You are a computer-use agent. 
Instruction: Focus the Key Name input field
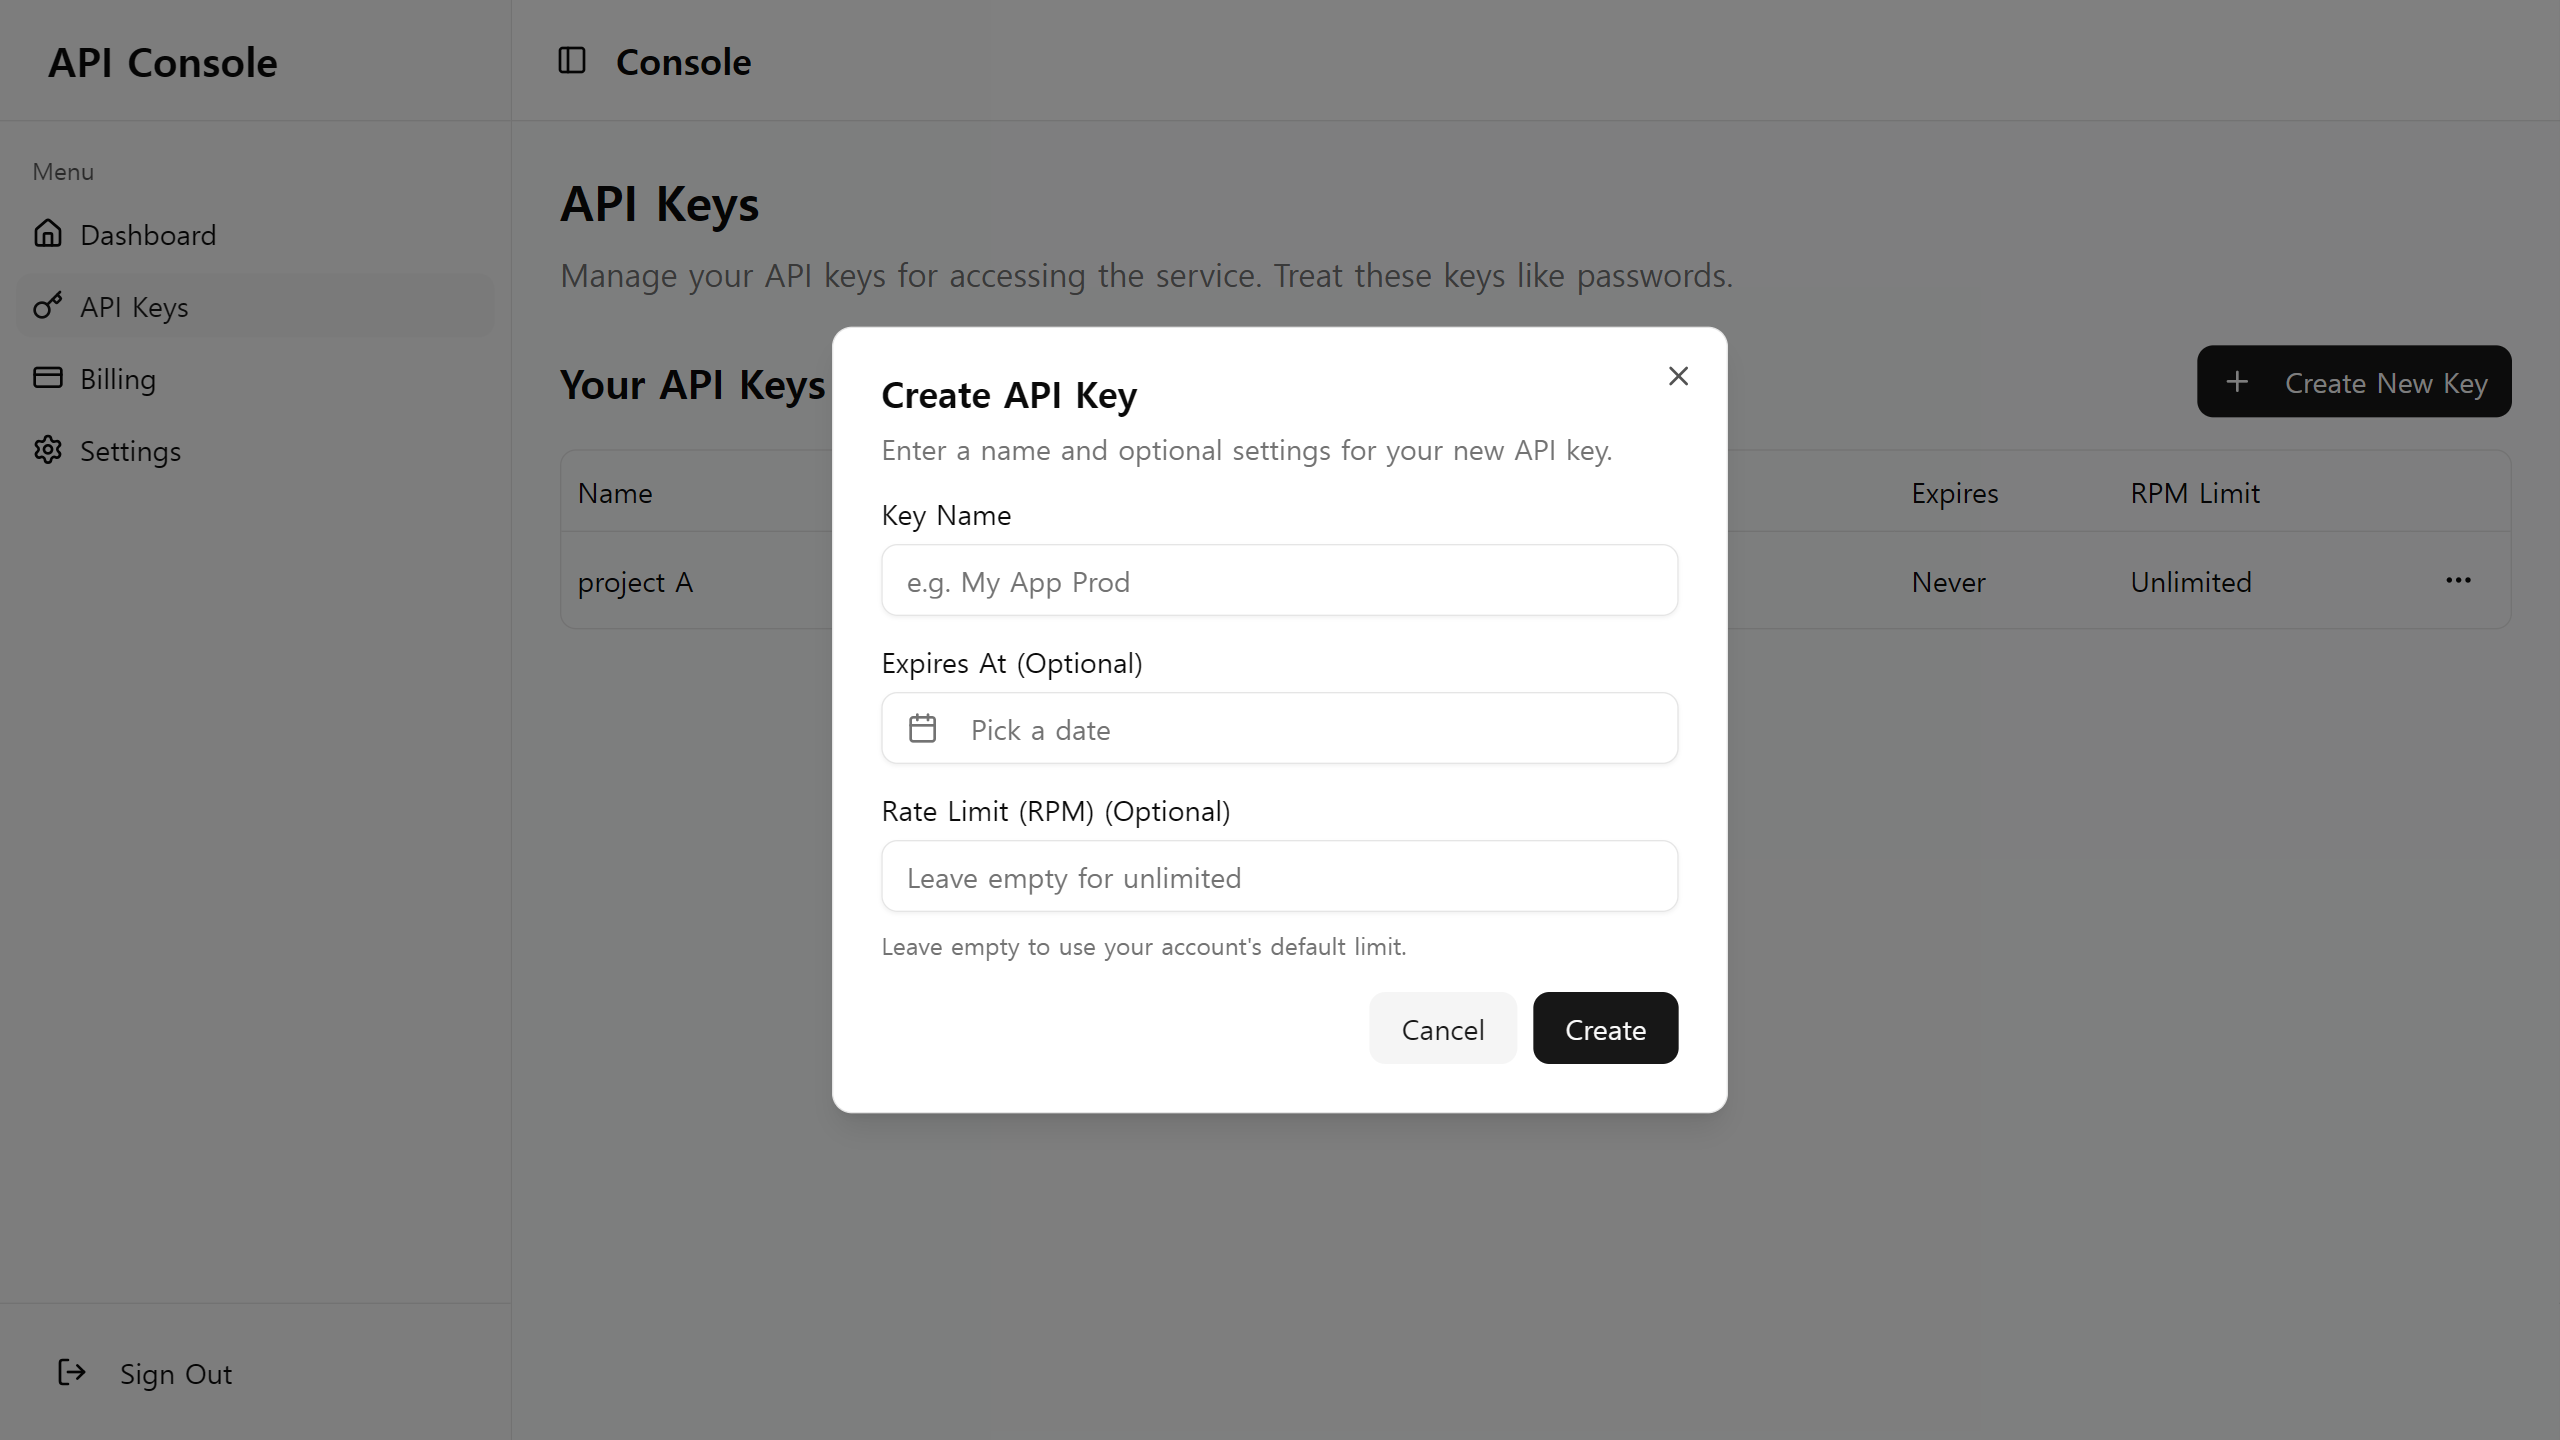click(x=1279, y=581)
